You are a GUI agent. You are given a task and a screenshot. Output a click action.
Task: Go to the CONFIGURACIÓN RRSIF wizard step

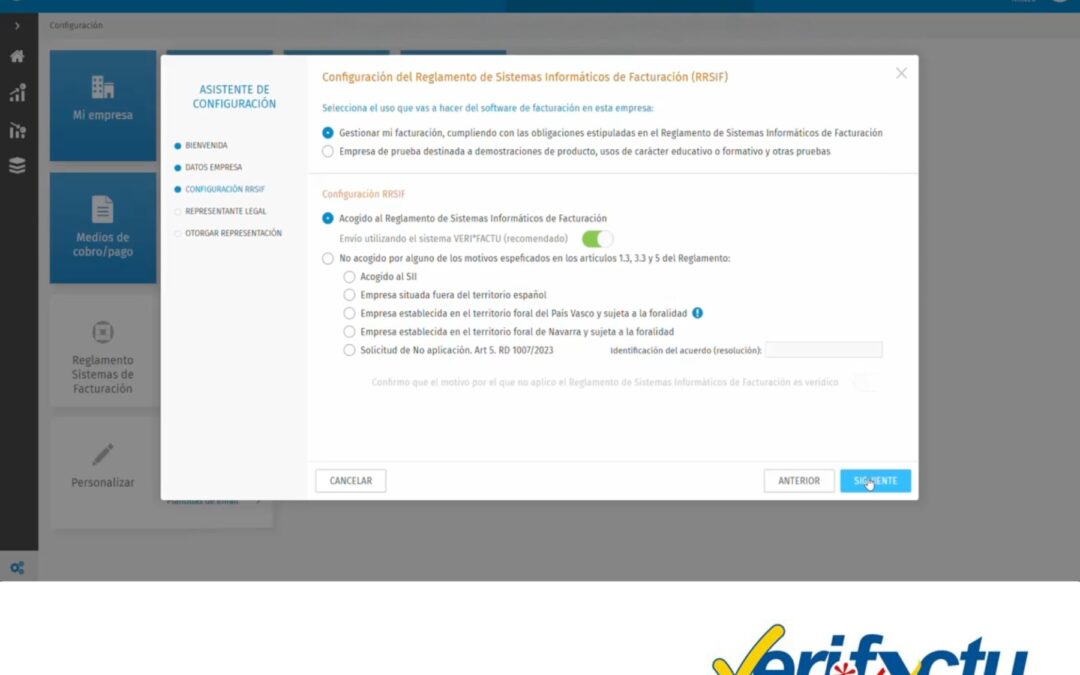[225, 189]
